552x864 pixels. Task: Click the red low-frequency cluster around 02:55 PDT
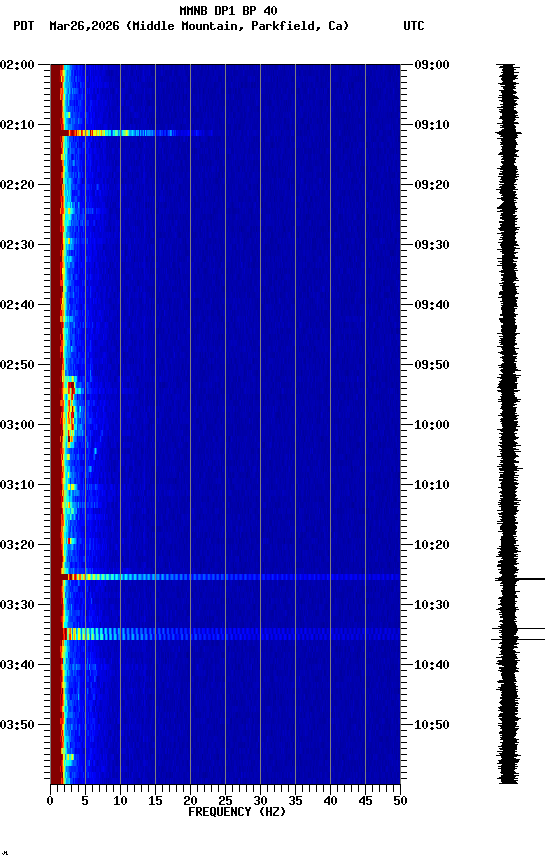pyautogui.click(x=70, y=413)
